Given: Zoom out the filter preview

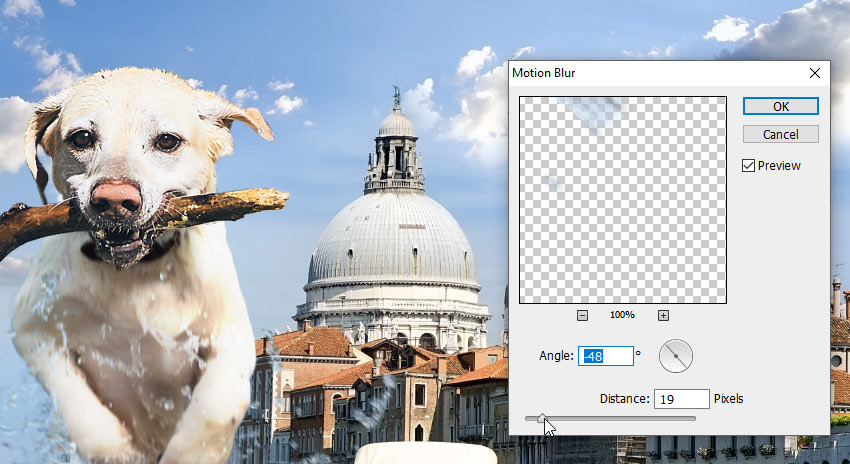Looking at the screenshot, I should coord(582,315).
